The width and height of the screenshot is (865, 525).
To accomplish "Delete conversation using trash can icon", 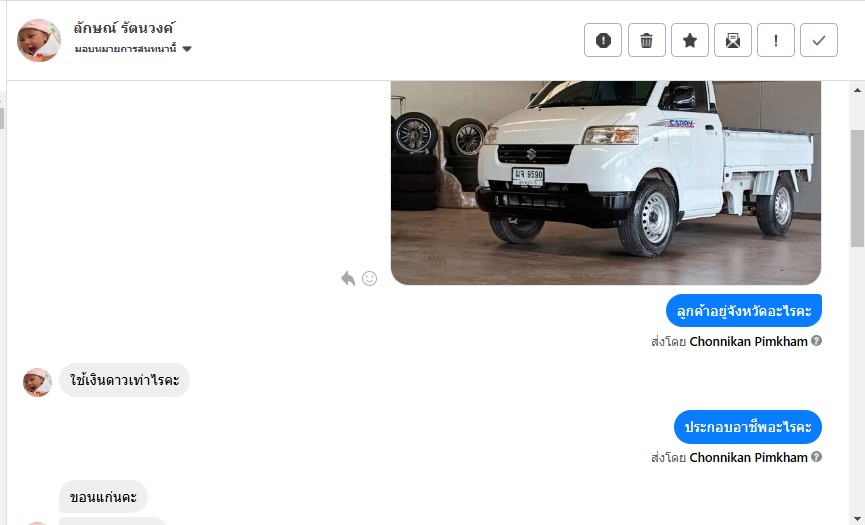I will point(647,40).
